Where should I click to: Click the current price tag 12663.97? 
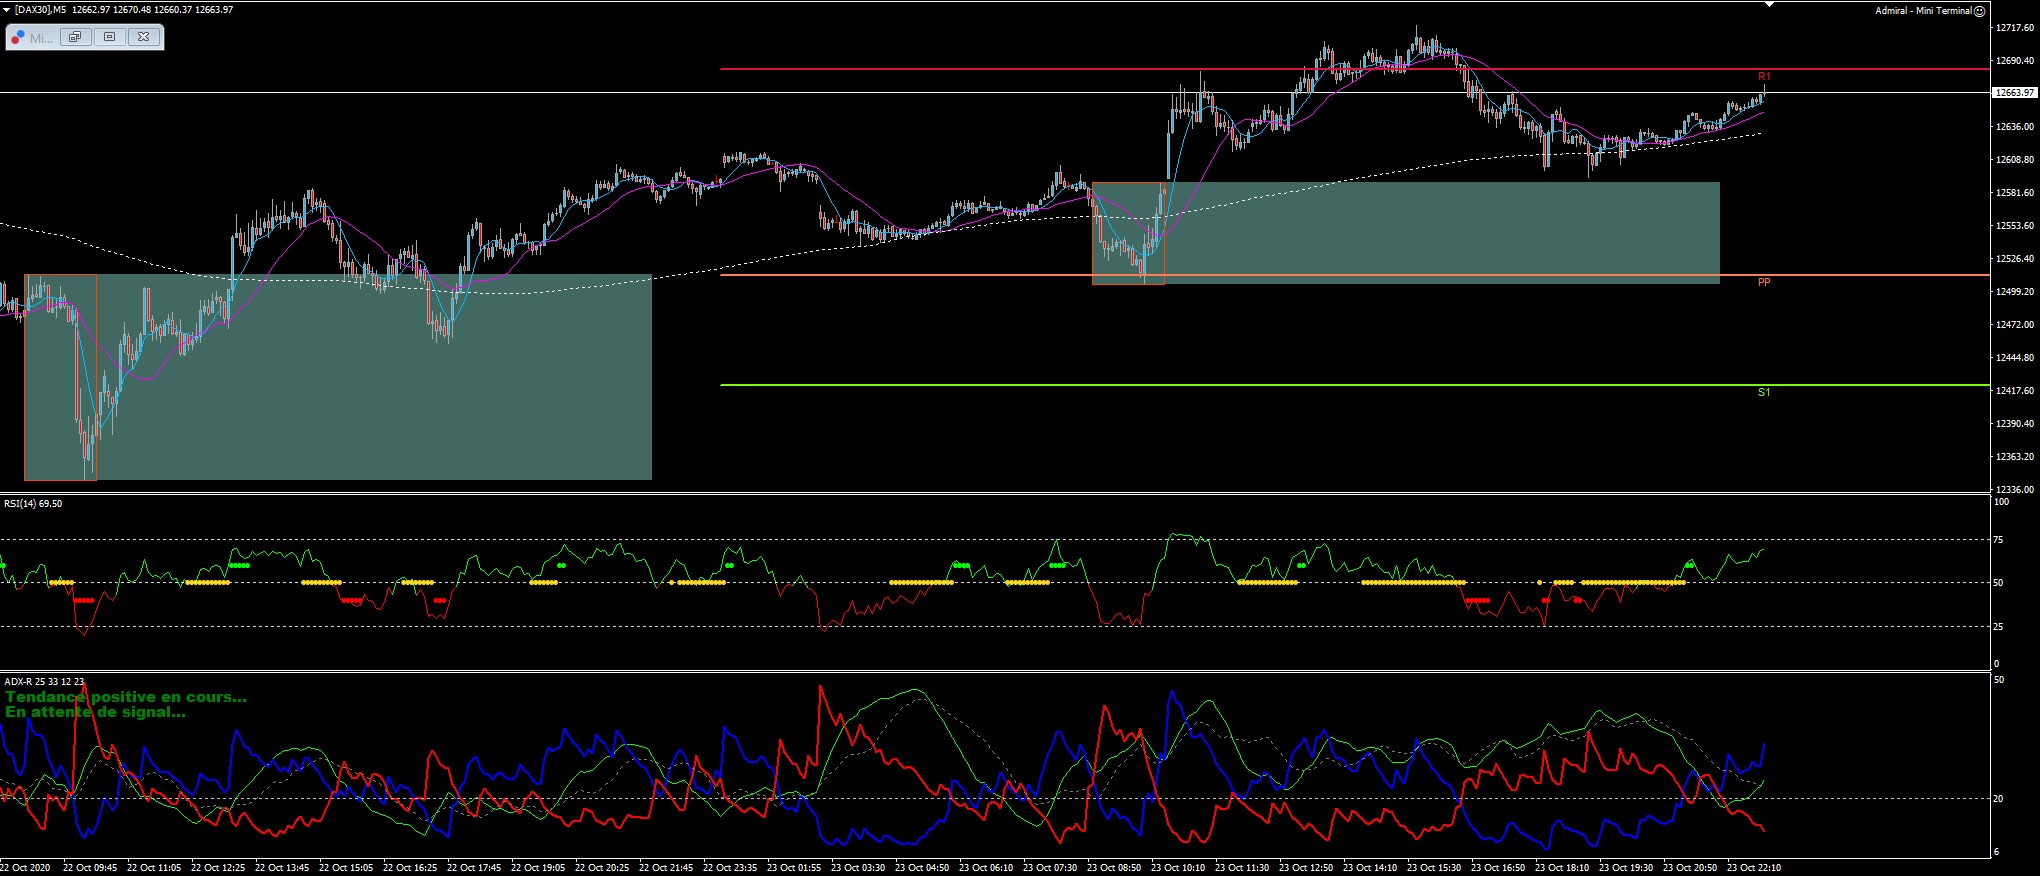click(2014, 93)
